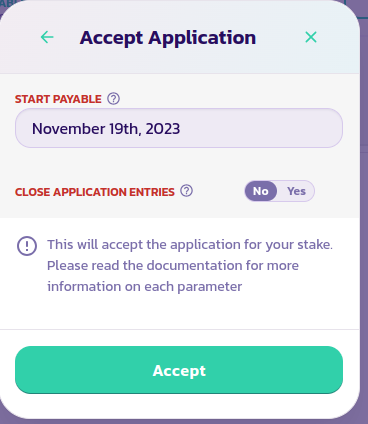Viewport: 368px width, 424px height.
Task: Click the Accept Application title text
Action: (168, 38)
